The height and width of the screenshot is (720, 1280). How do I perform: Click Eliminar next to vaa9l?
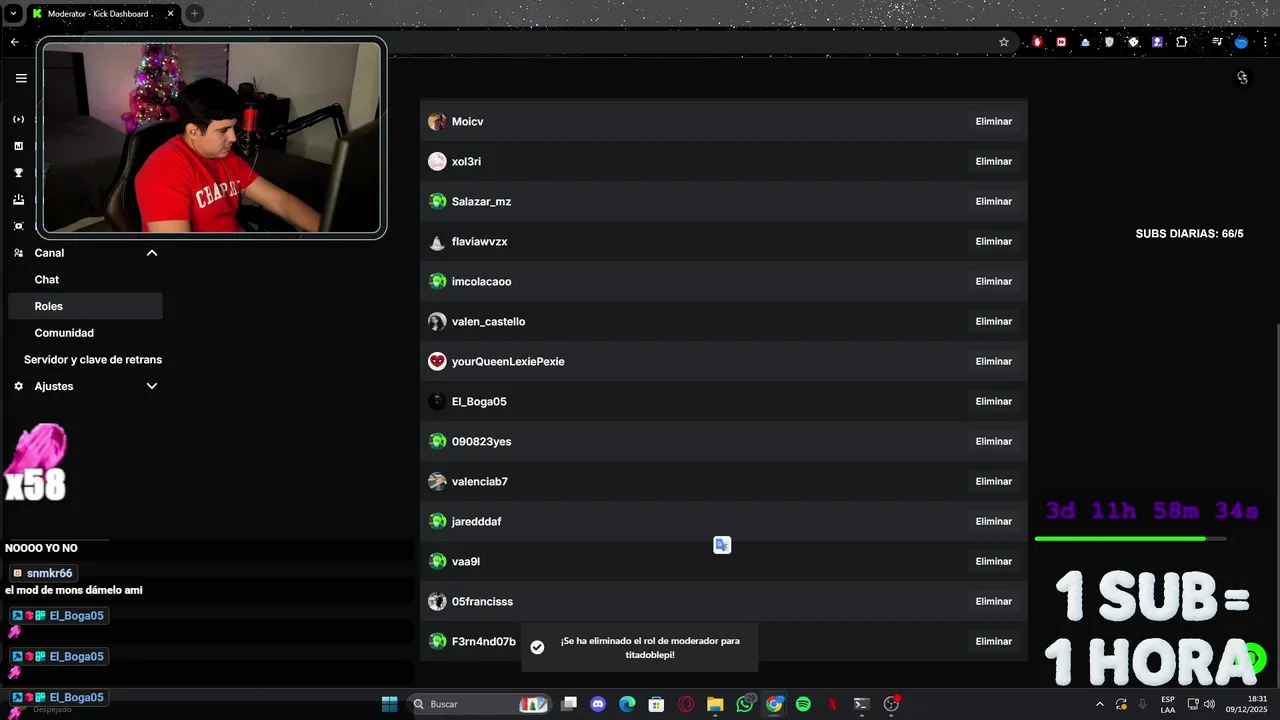pos(994,561)
